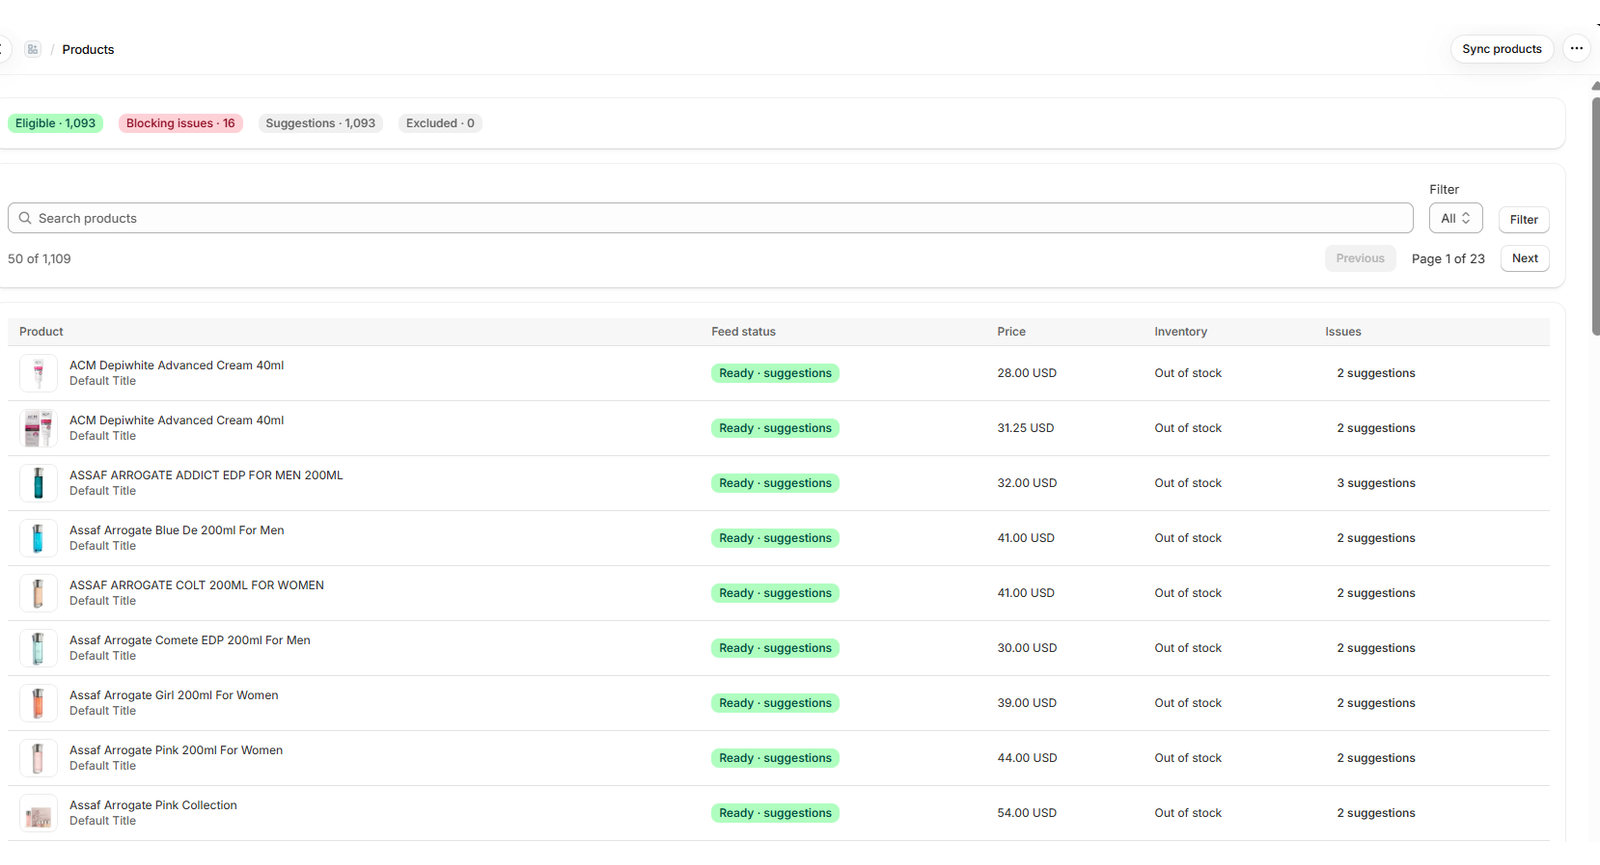Open the Excluded · 0 tab
Viewport: 1600px width, 865px height.
coord(440,123)
